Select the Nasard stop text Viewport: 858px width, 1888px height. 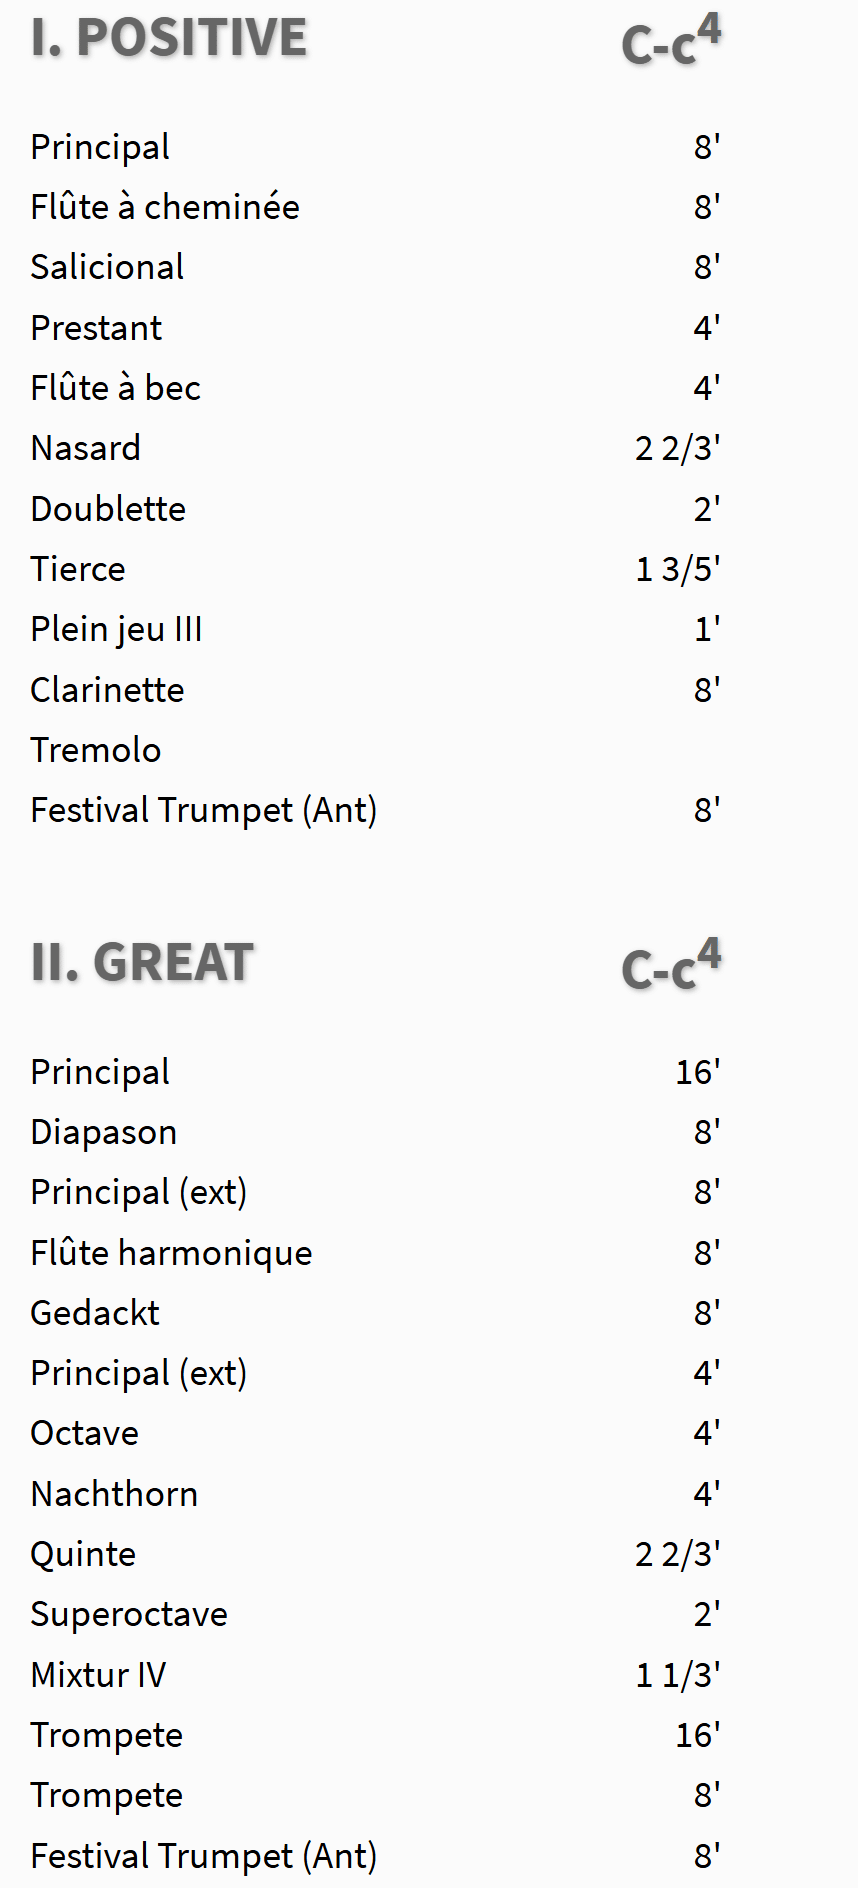click(86, 448)
